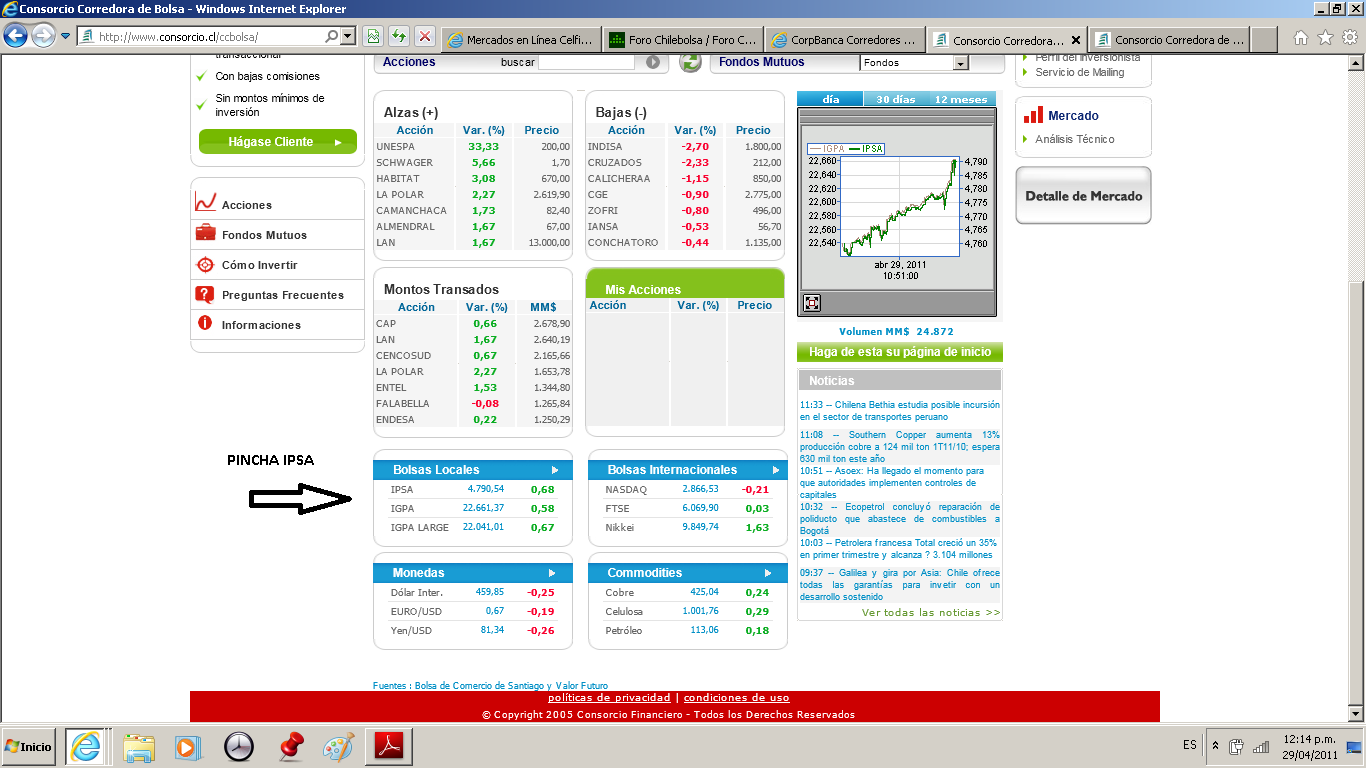Click Haga de esta su página de inicio
The height and width of the screenshot is (768, 1366).
coord(900,352)
